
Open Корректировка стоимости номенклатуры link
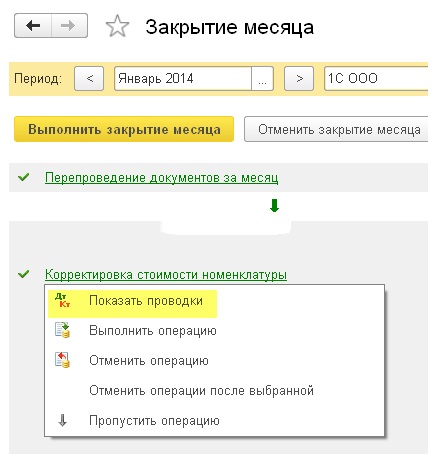tap(166, 275)
